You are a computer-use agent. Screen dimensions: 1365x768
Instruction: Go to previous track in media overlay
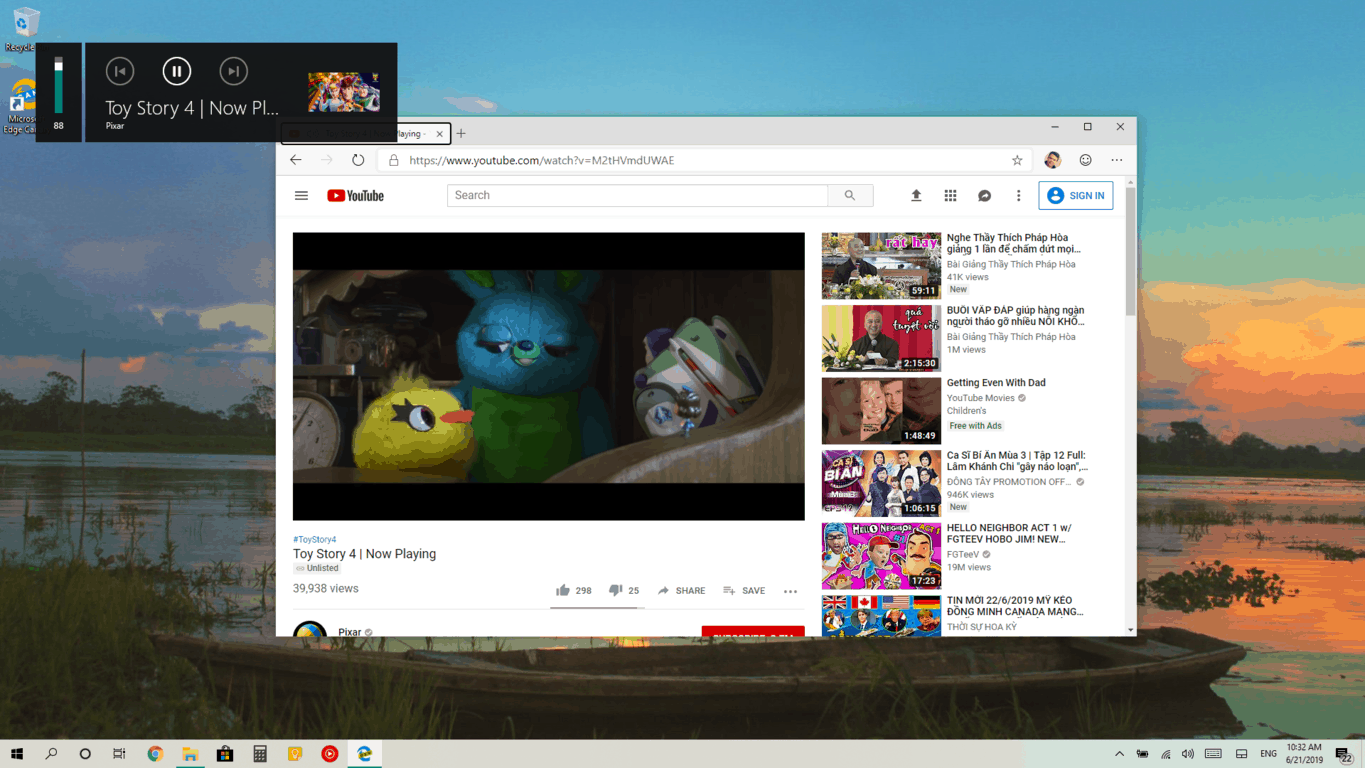click(120, 71)
